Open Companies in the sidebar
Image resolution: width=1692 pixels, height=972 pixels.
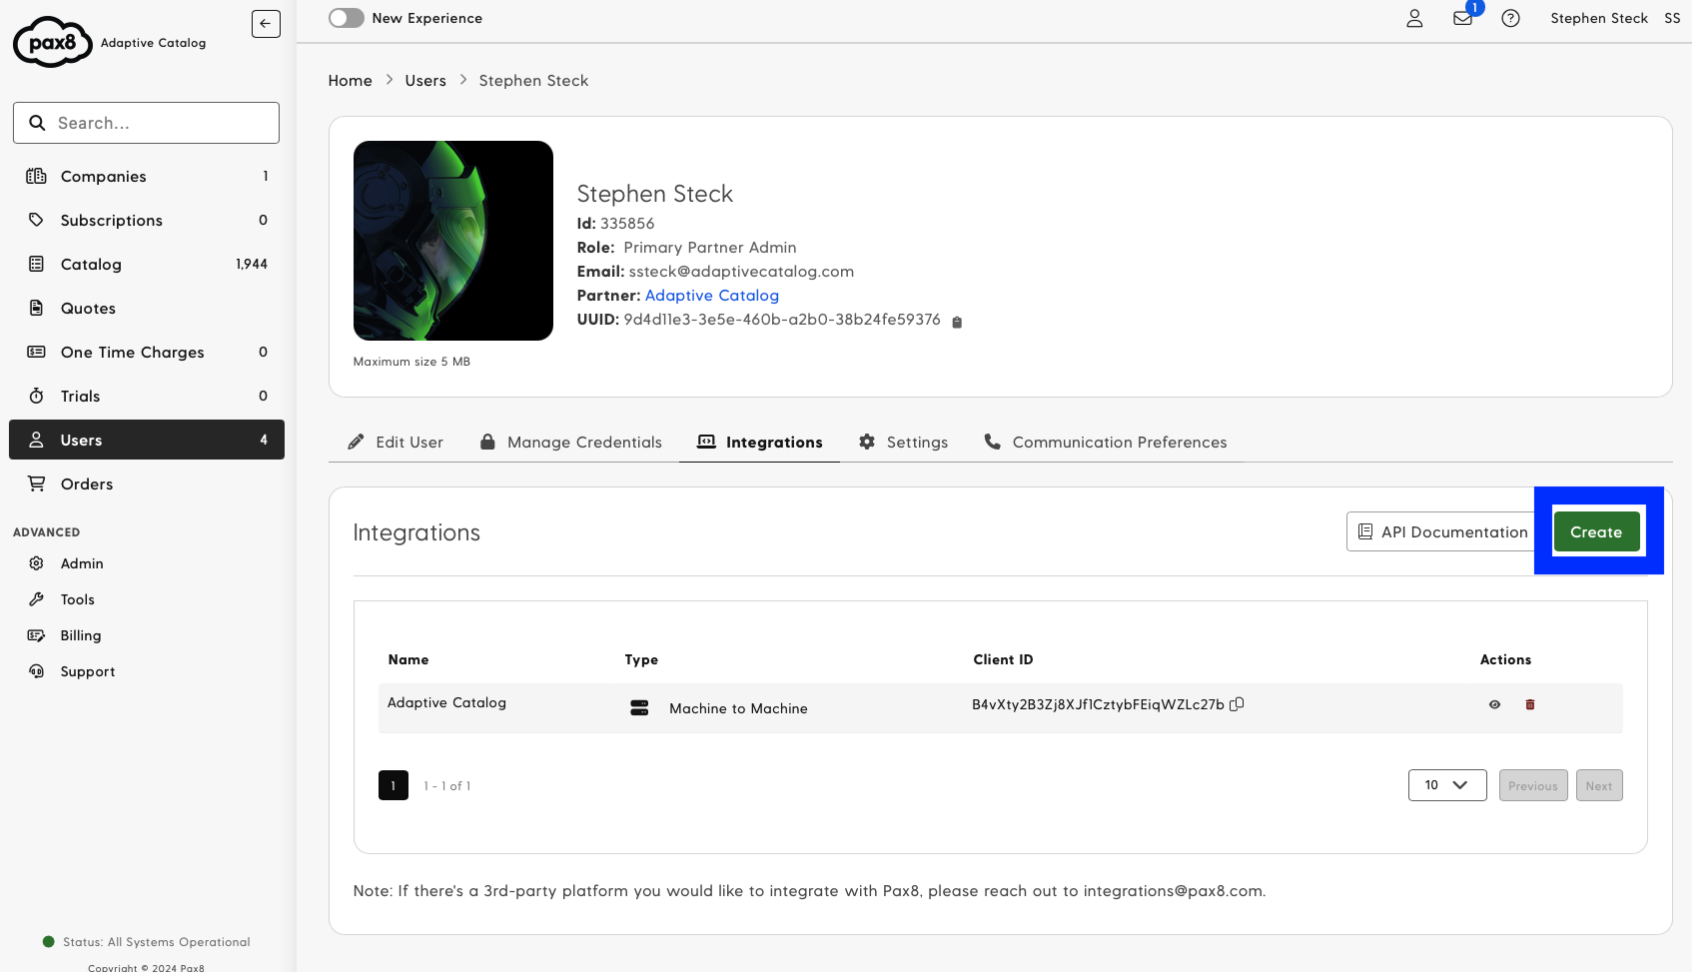147,176
